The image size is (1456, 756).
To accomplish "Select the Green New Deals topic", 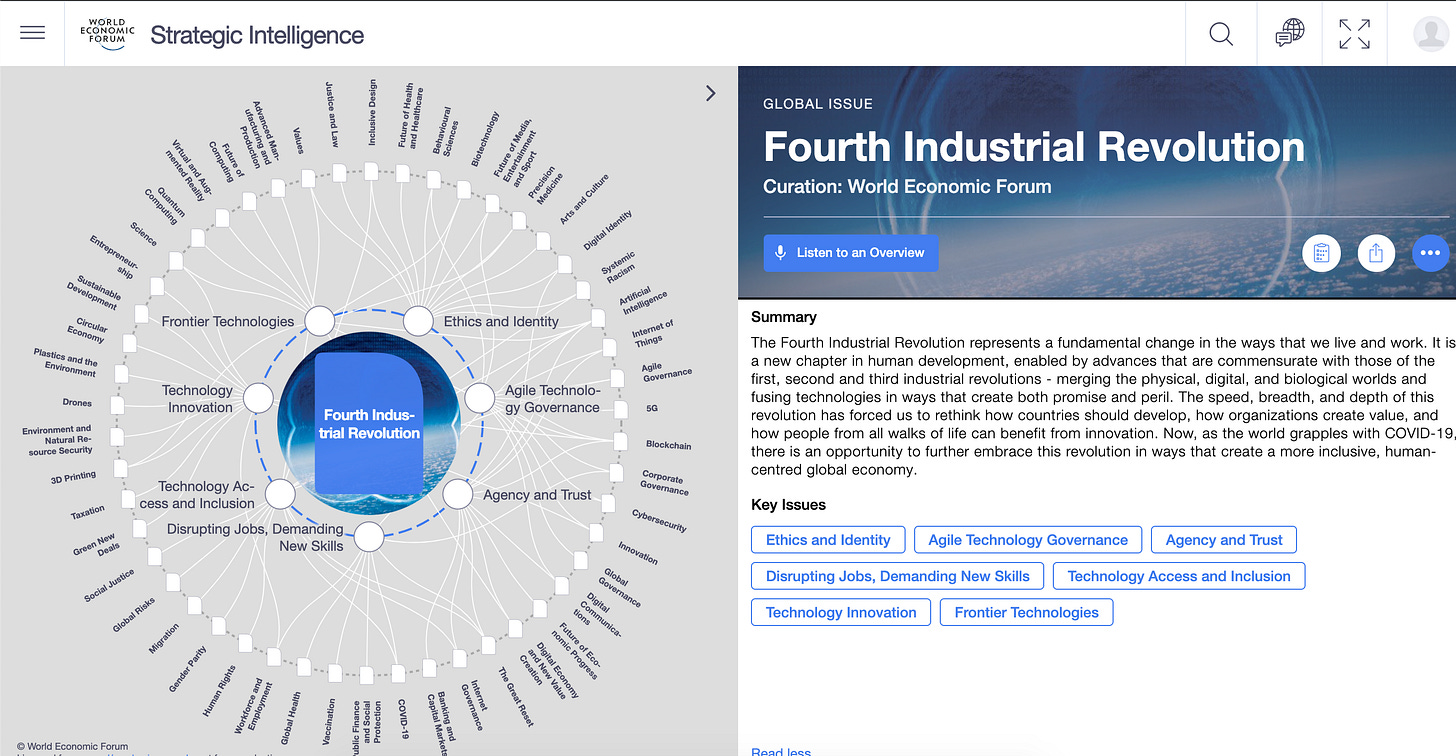I will point(96,546).
